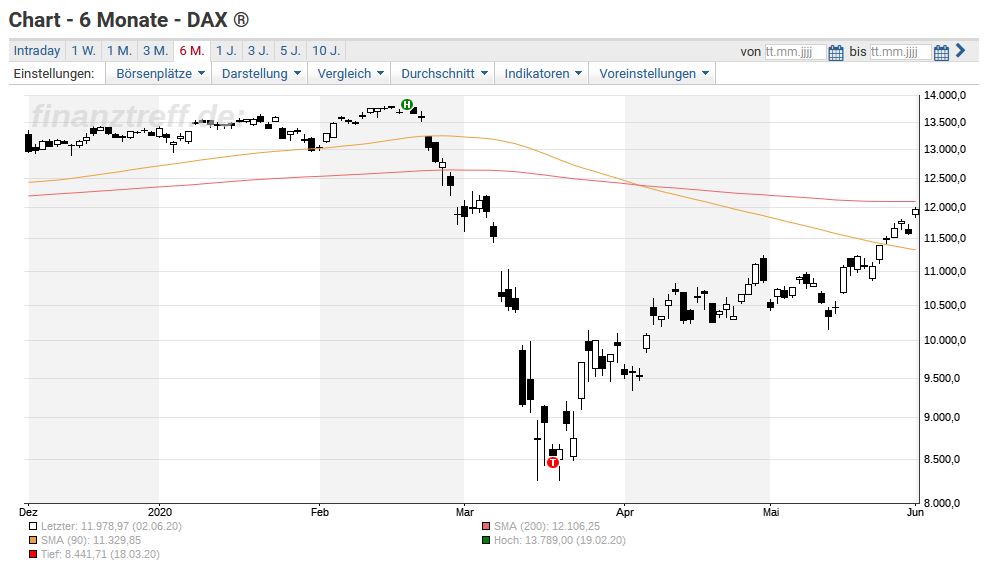This screenshot has height=577, width=990.
Task: Select the 1 W. timeframe tab
Action: (x=83, y=51)
